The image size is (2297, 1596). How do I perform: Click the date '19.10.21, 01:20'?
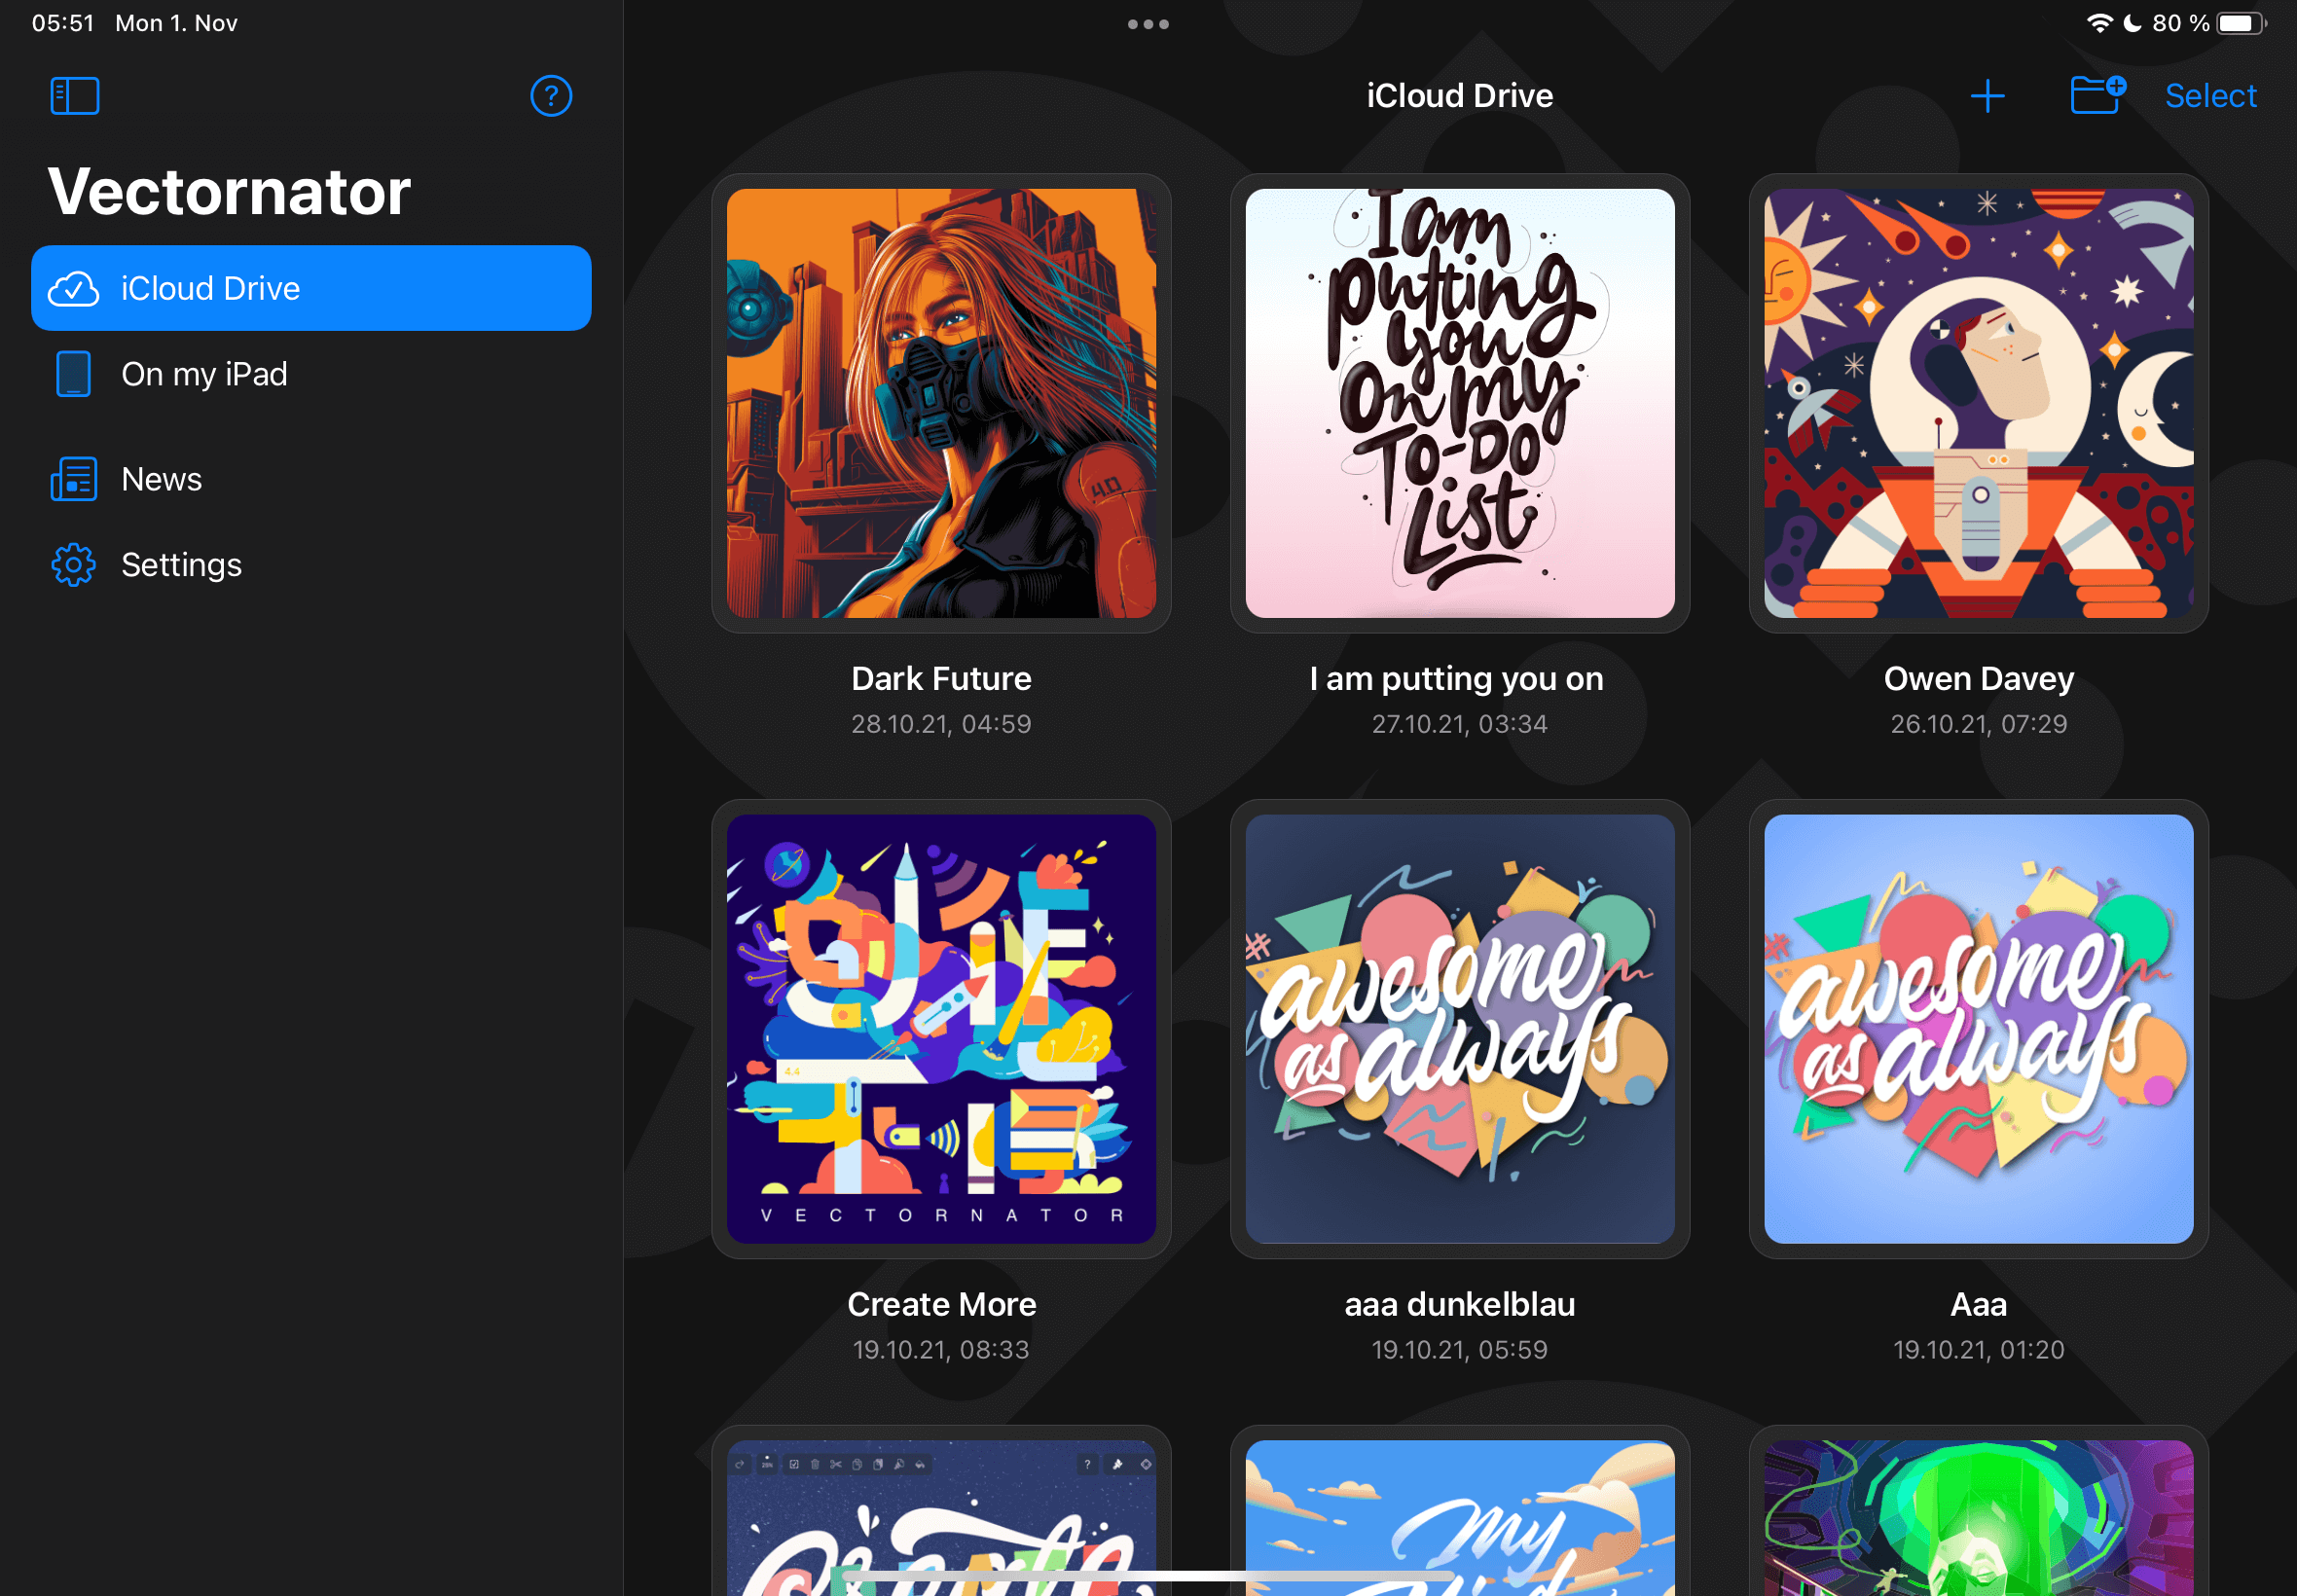pos(1978,1350)
